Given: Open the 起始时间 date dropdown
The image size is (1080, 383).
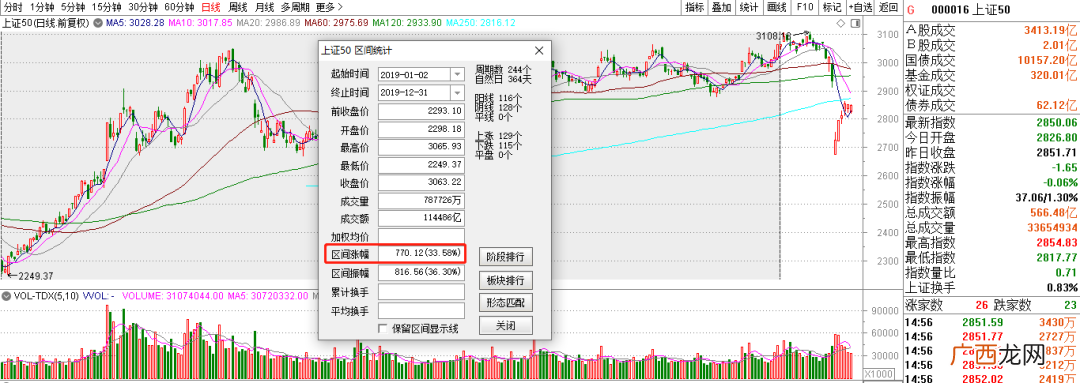Looking at the screenshot, I should [x=457, y=74].
